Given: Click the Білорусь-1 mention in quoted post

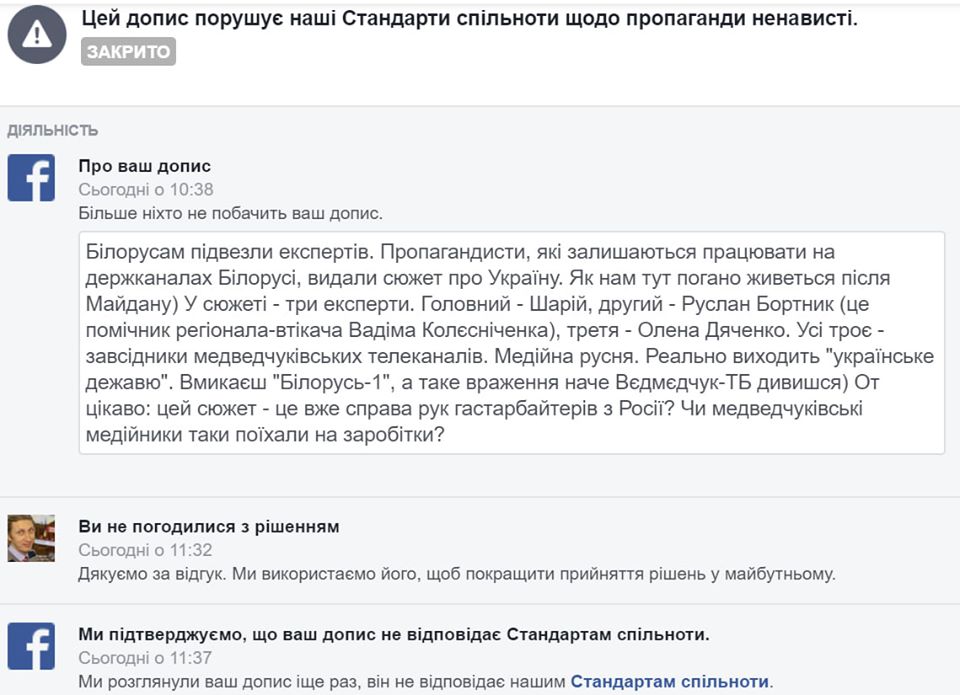Looking at the screenshot, I should [x=331, y=383].
